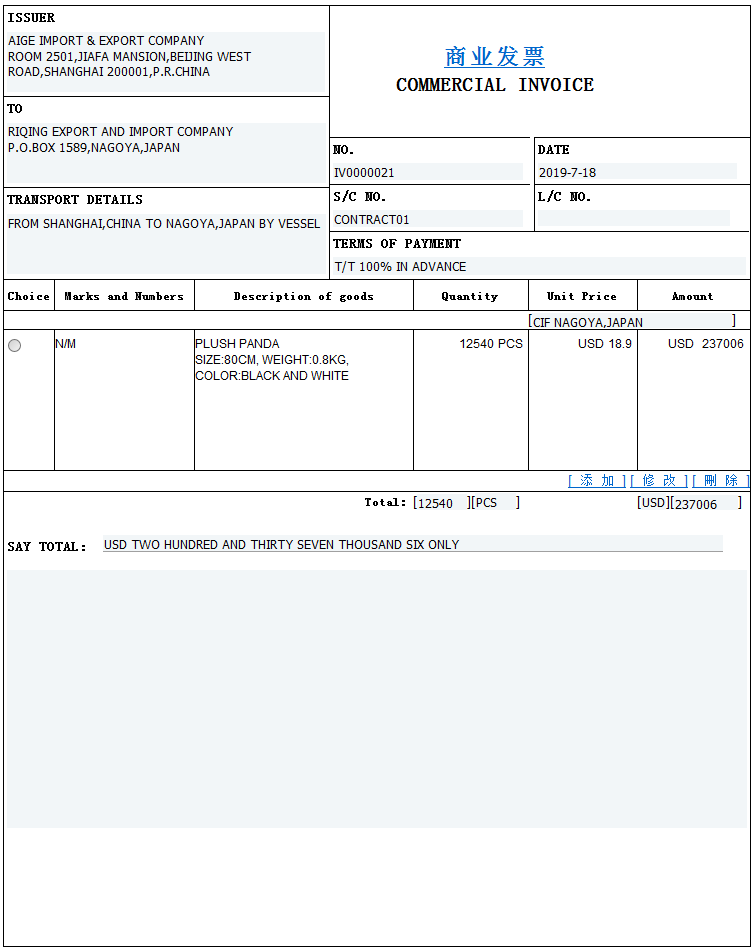
Task: Click the Total quantity field 12540
Action: [440, 504]
